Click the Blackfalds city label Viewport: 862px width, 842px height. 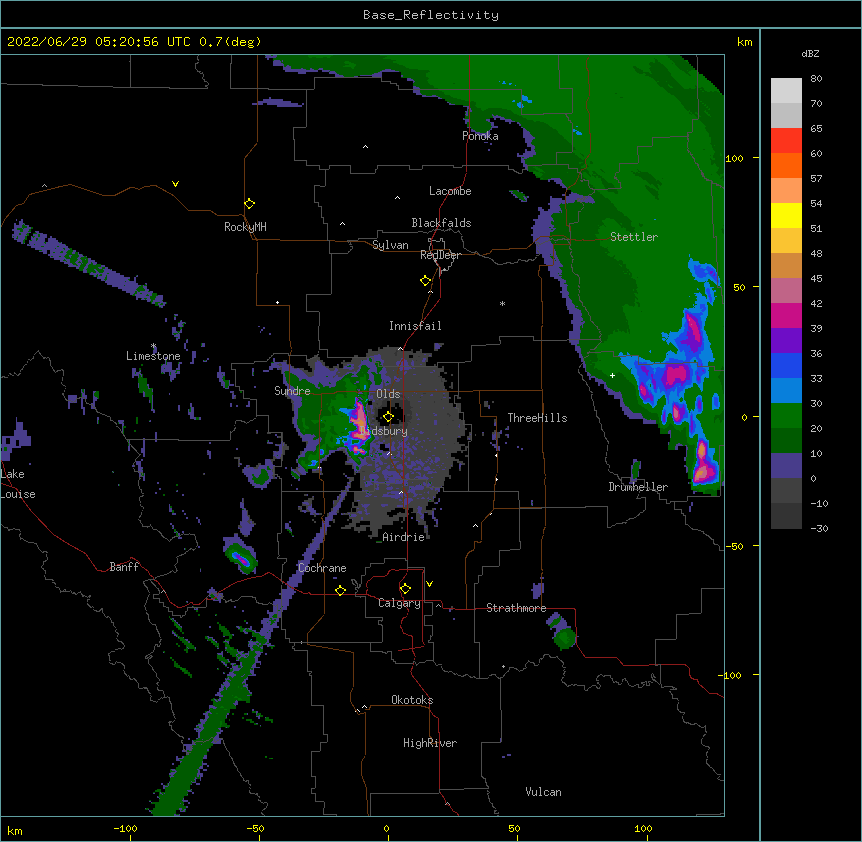(x=441, y=223)
